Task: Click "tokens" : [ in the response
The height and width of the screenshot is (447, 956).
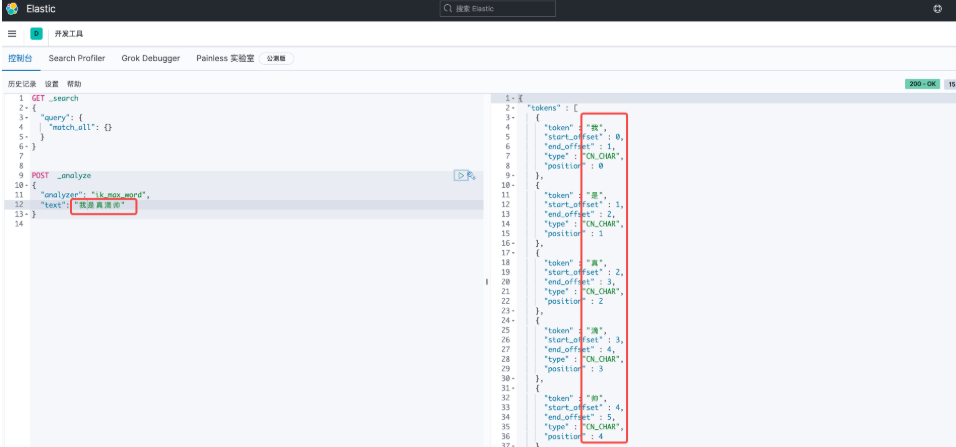Action: click(553, 108)
